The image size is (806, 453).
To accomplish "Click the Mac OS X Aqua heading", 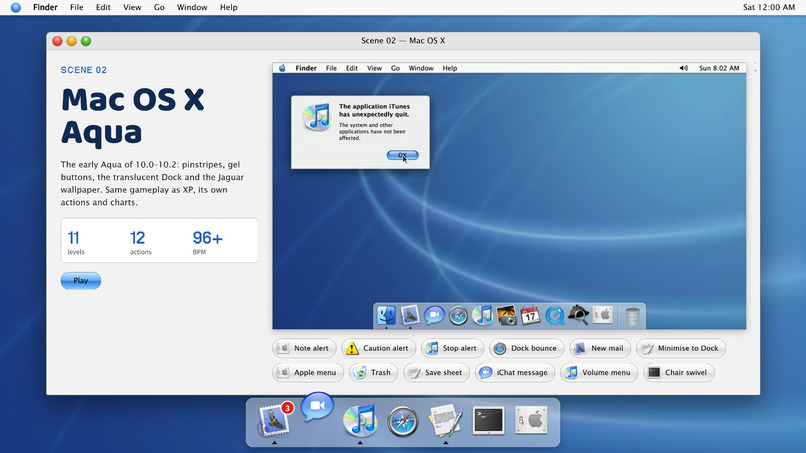I will point(133,116).
